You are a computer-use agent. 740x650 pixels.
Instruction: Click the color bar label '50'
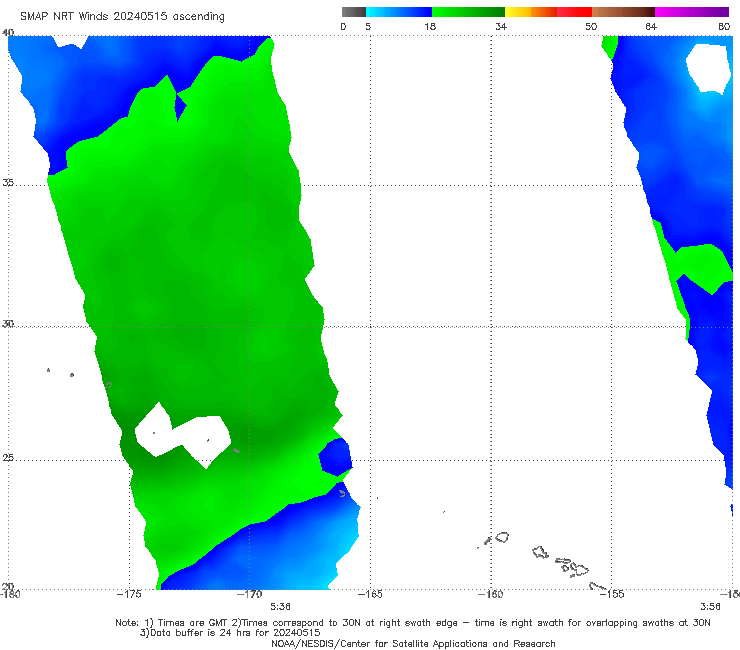[591, 27]
